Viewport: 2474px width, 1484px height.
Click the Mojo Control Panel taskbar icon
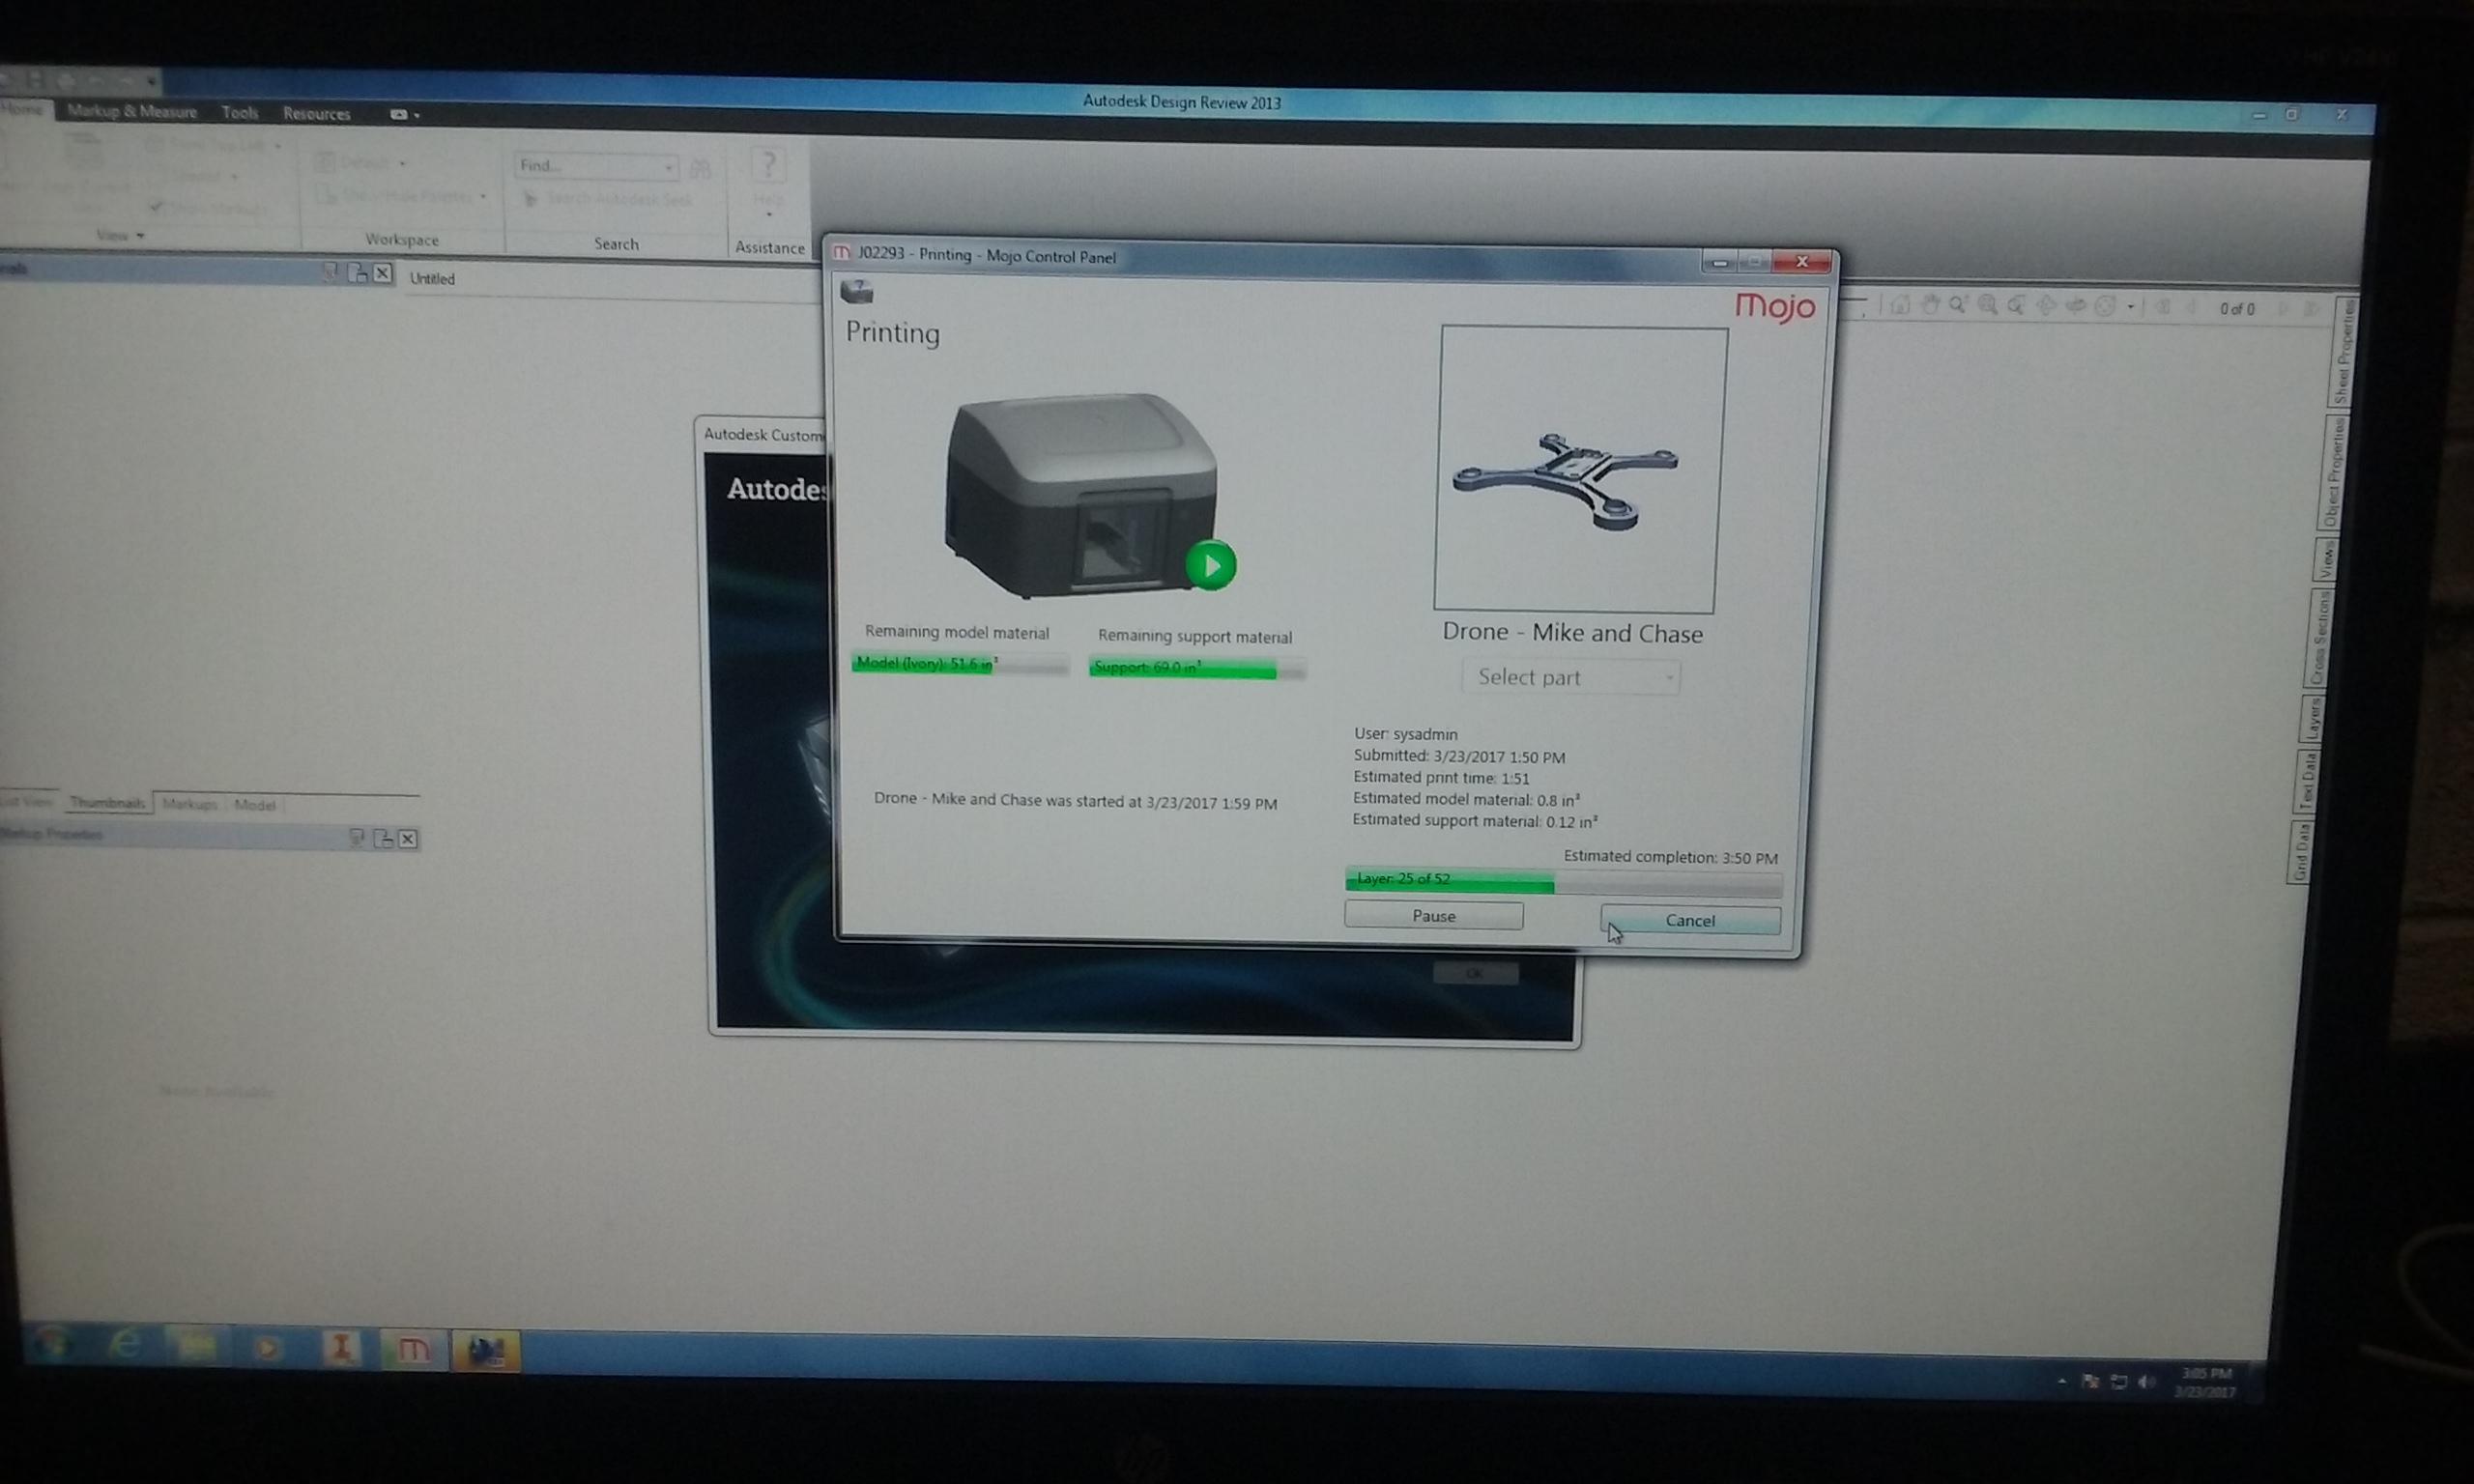[x=413, y=1350]
